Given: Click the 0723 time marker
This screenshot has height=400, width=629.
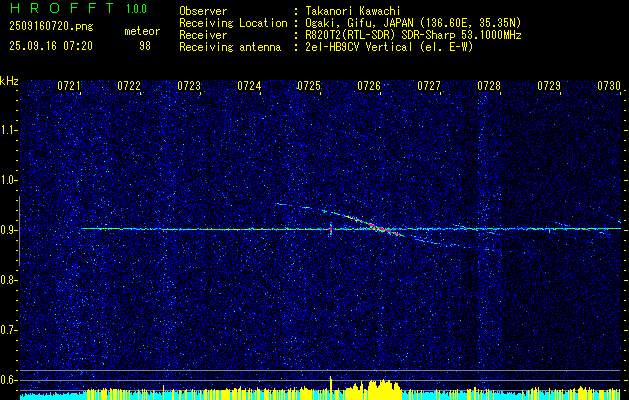Looking at the screenshot, I should click(x=189, y=86).
